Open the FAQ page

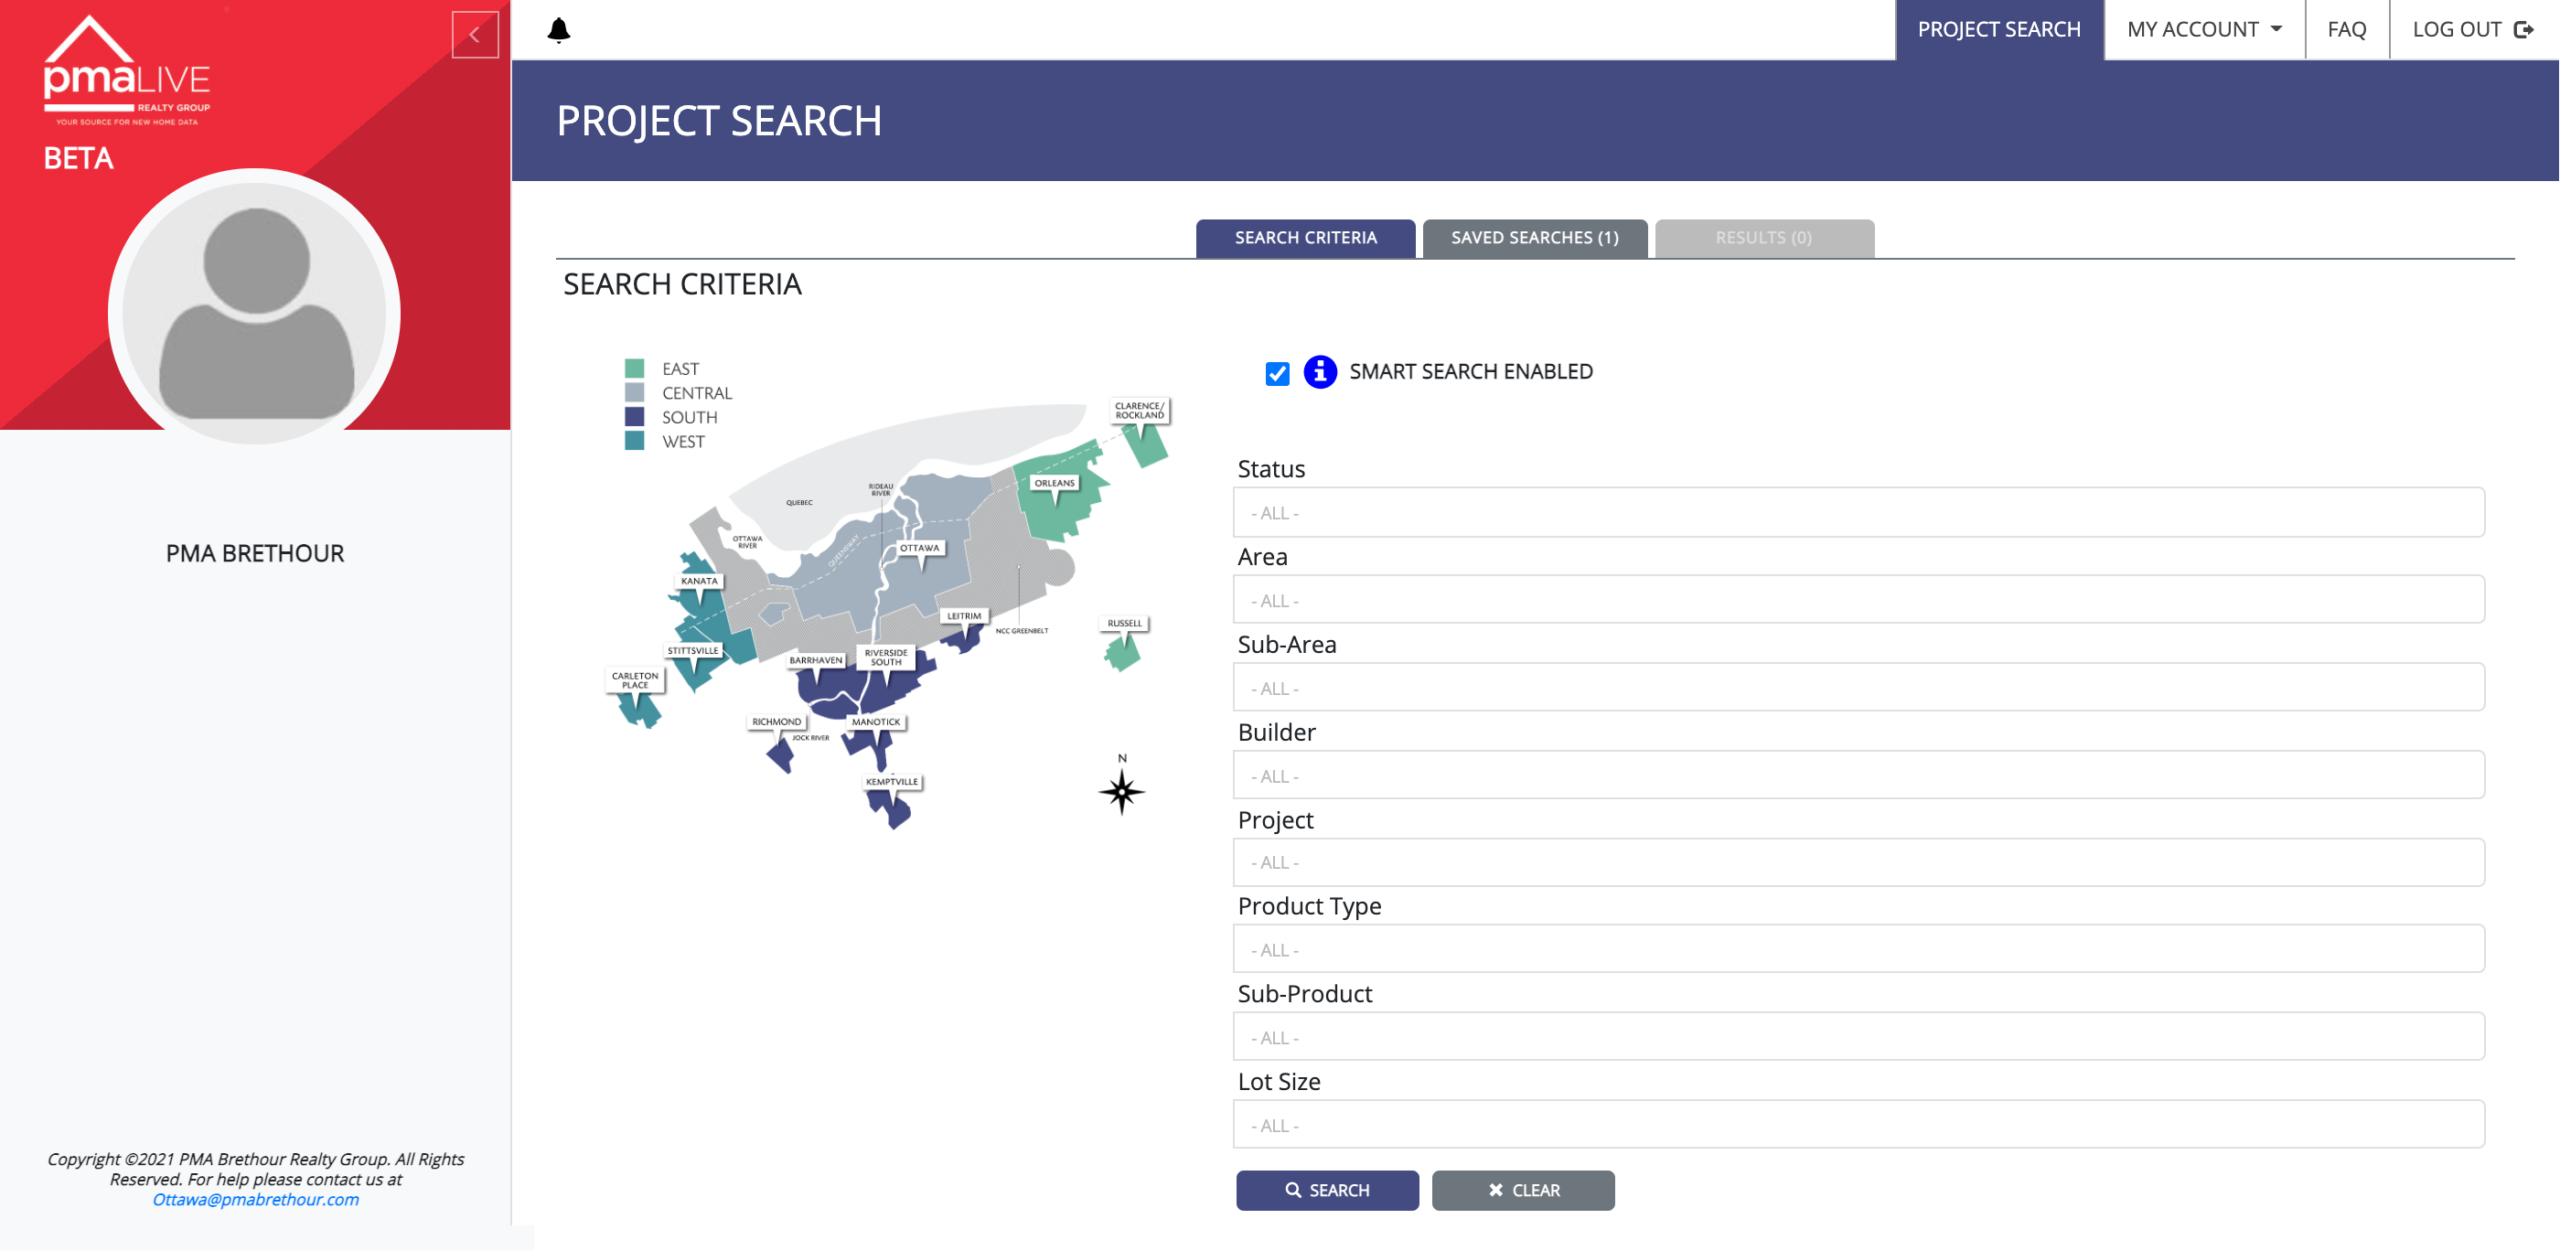[2346, 30]
